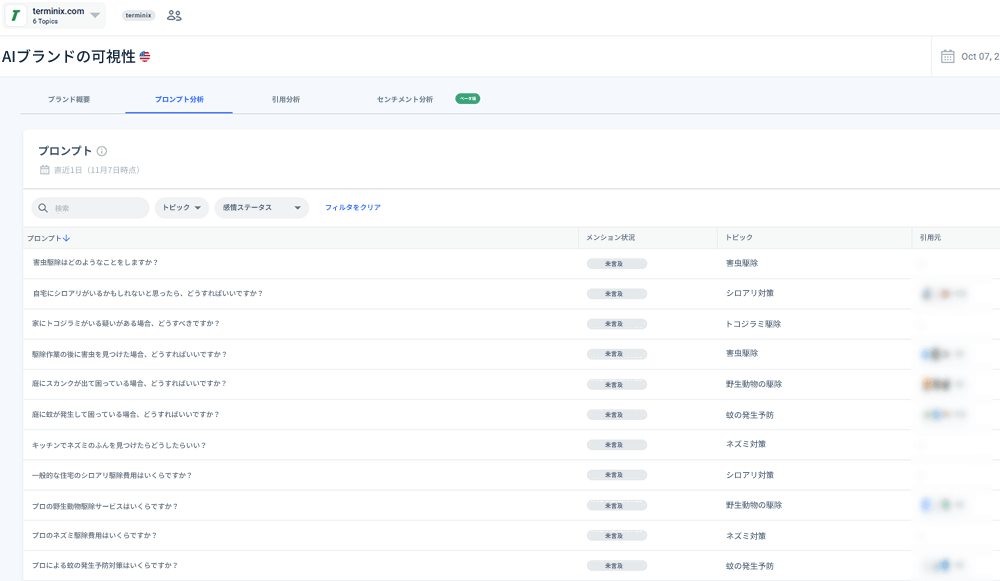
Task: Click the search magnifier icon
Action: coord(43,208)
